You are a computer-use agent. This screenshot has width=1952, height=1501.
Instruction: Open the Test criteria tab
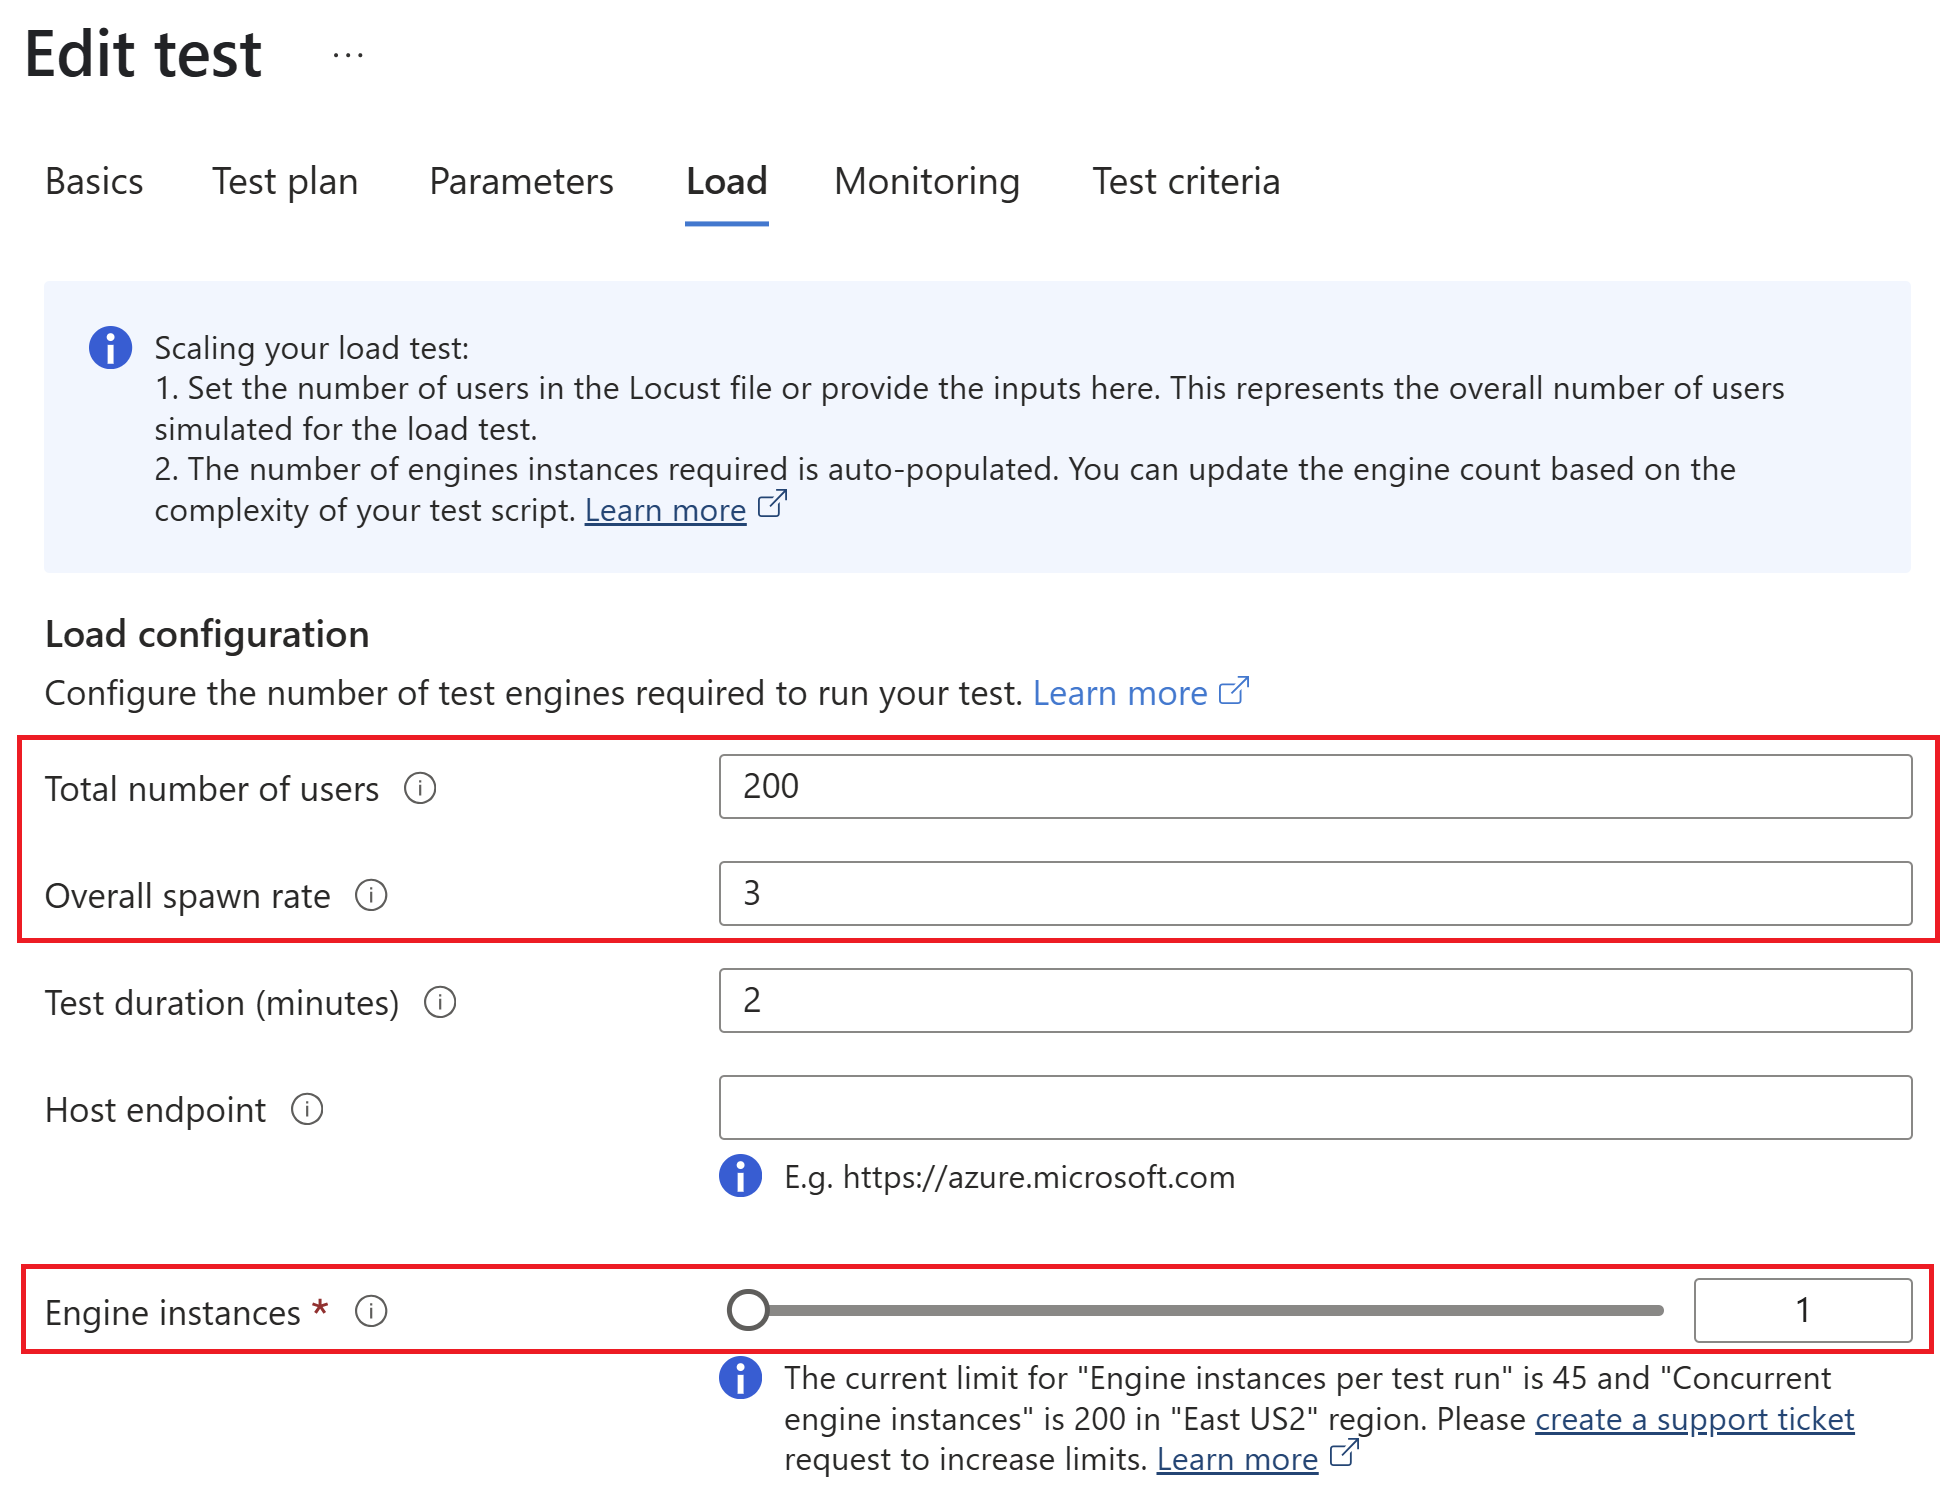pos(1185,182)
